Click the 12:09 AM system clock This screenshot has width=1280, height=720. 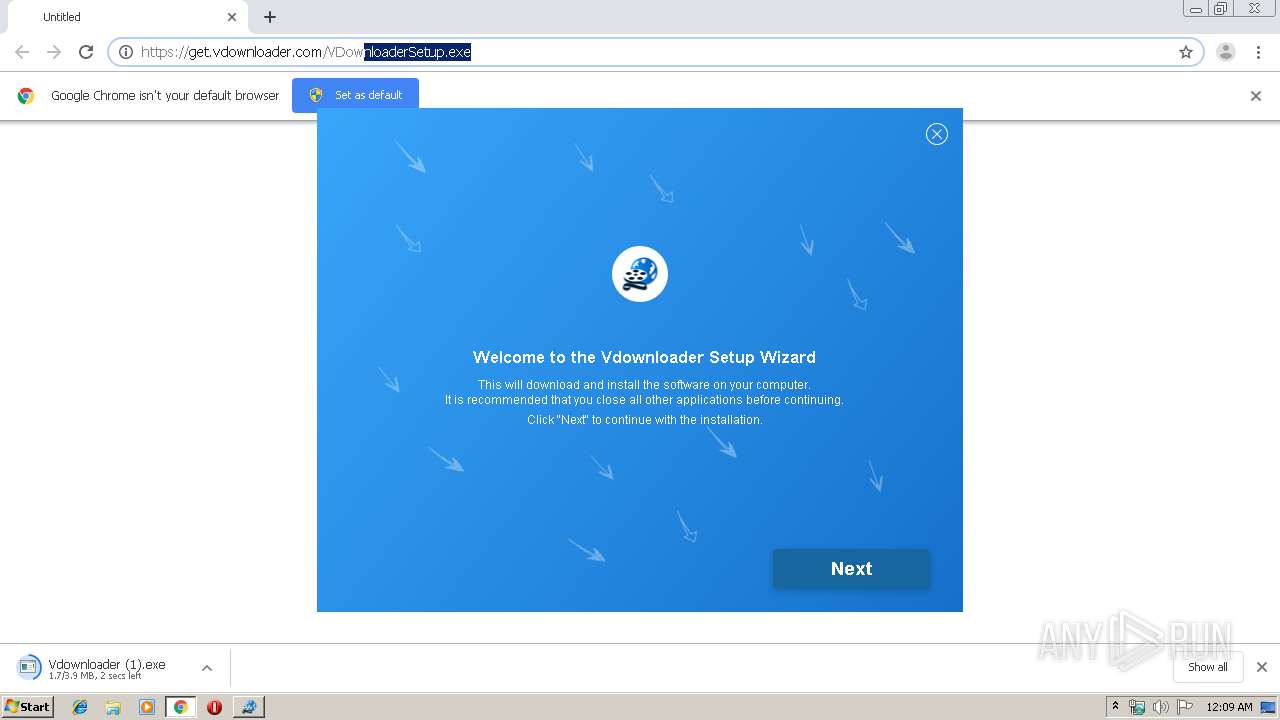pyautogui.click(x=1229, y=707)
